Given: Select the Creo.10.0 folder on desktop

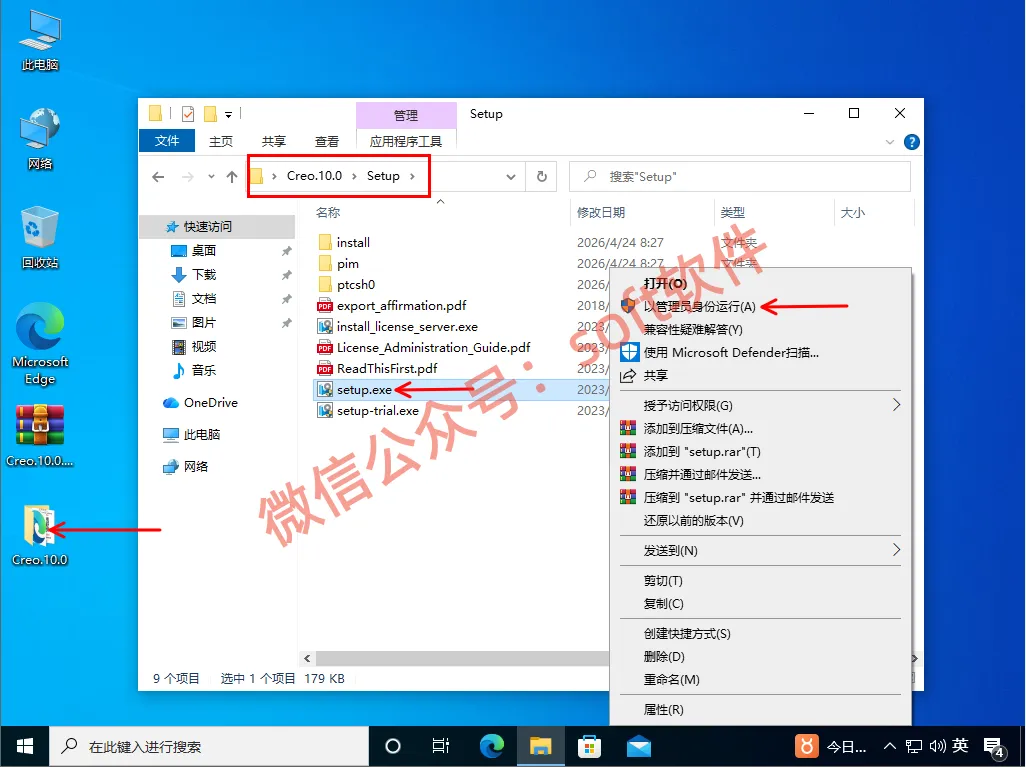Looking at the screenshot, I should click(40, 535).
